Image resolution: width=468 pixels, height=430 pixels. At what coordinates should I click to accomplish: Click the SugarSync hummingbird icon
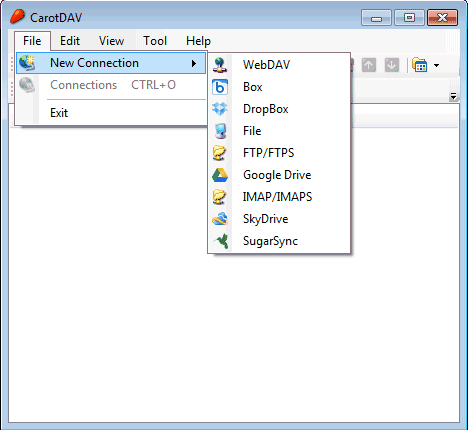tap(221, 241)
